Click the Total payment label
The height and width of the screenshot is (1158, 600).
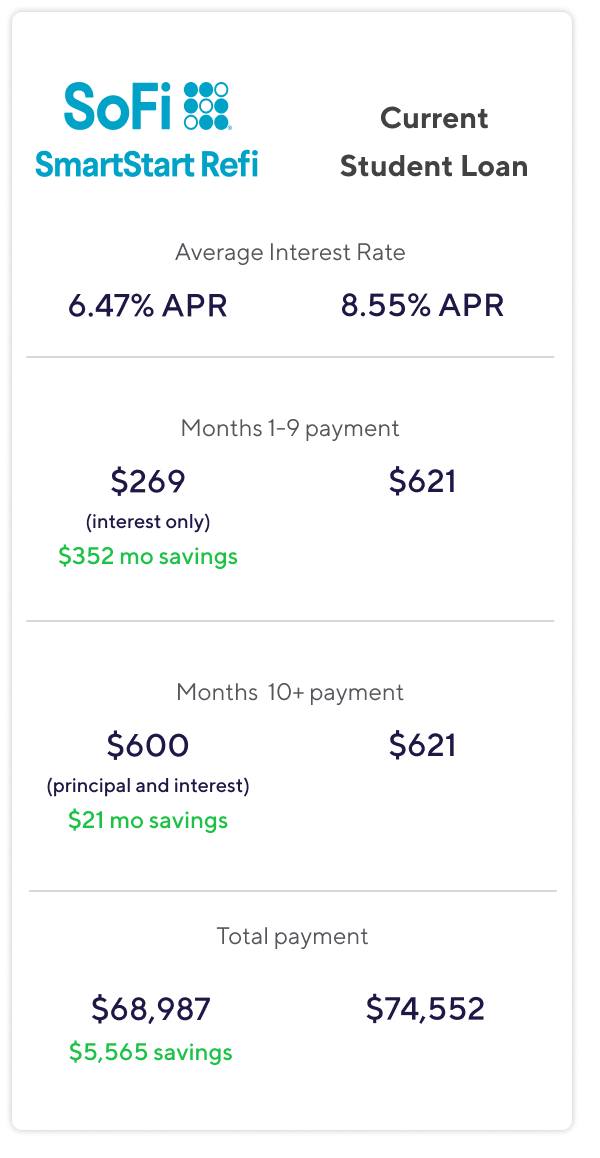(x=292, y=936)
